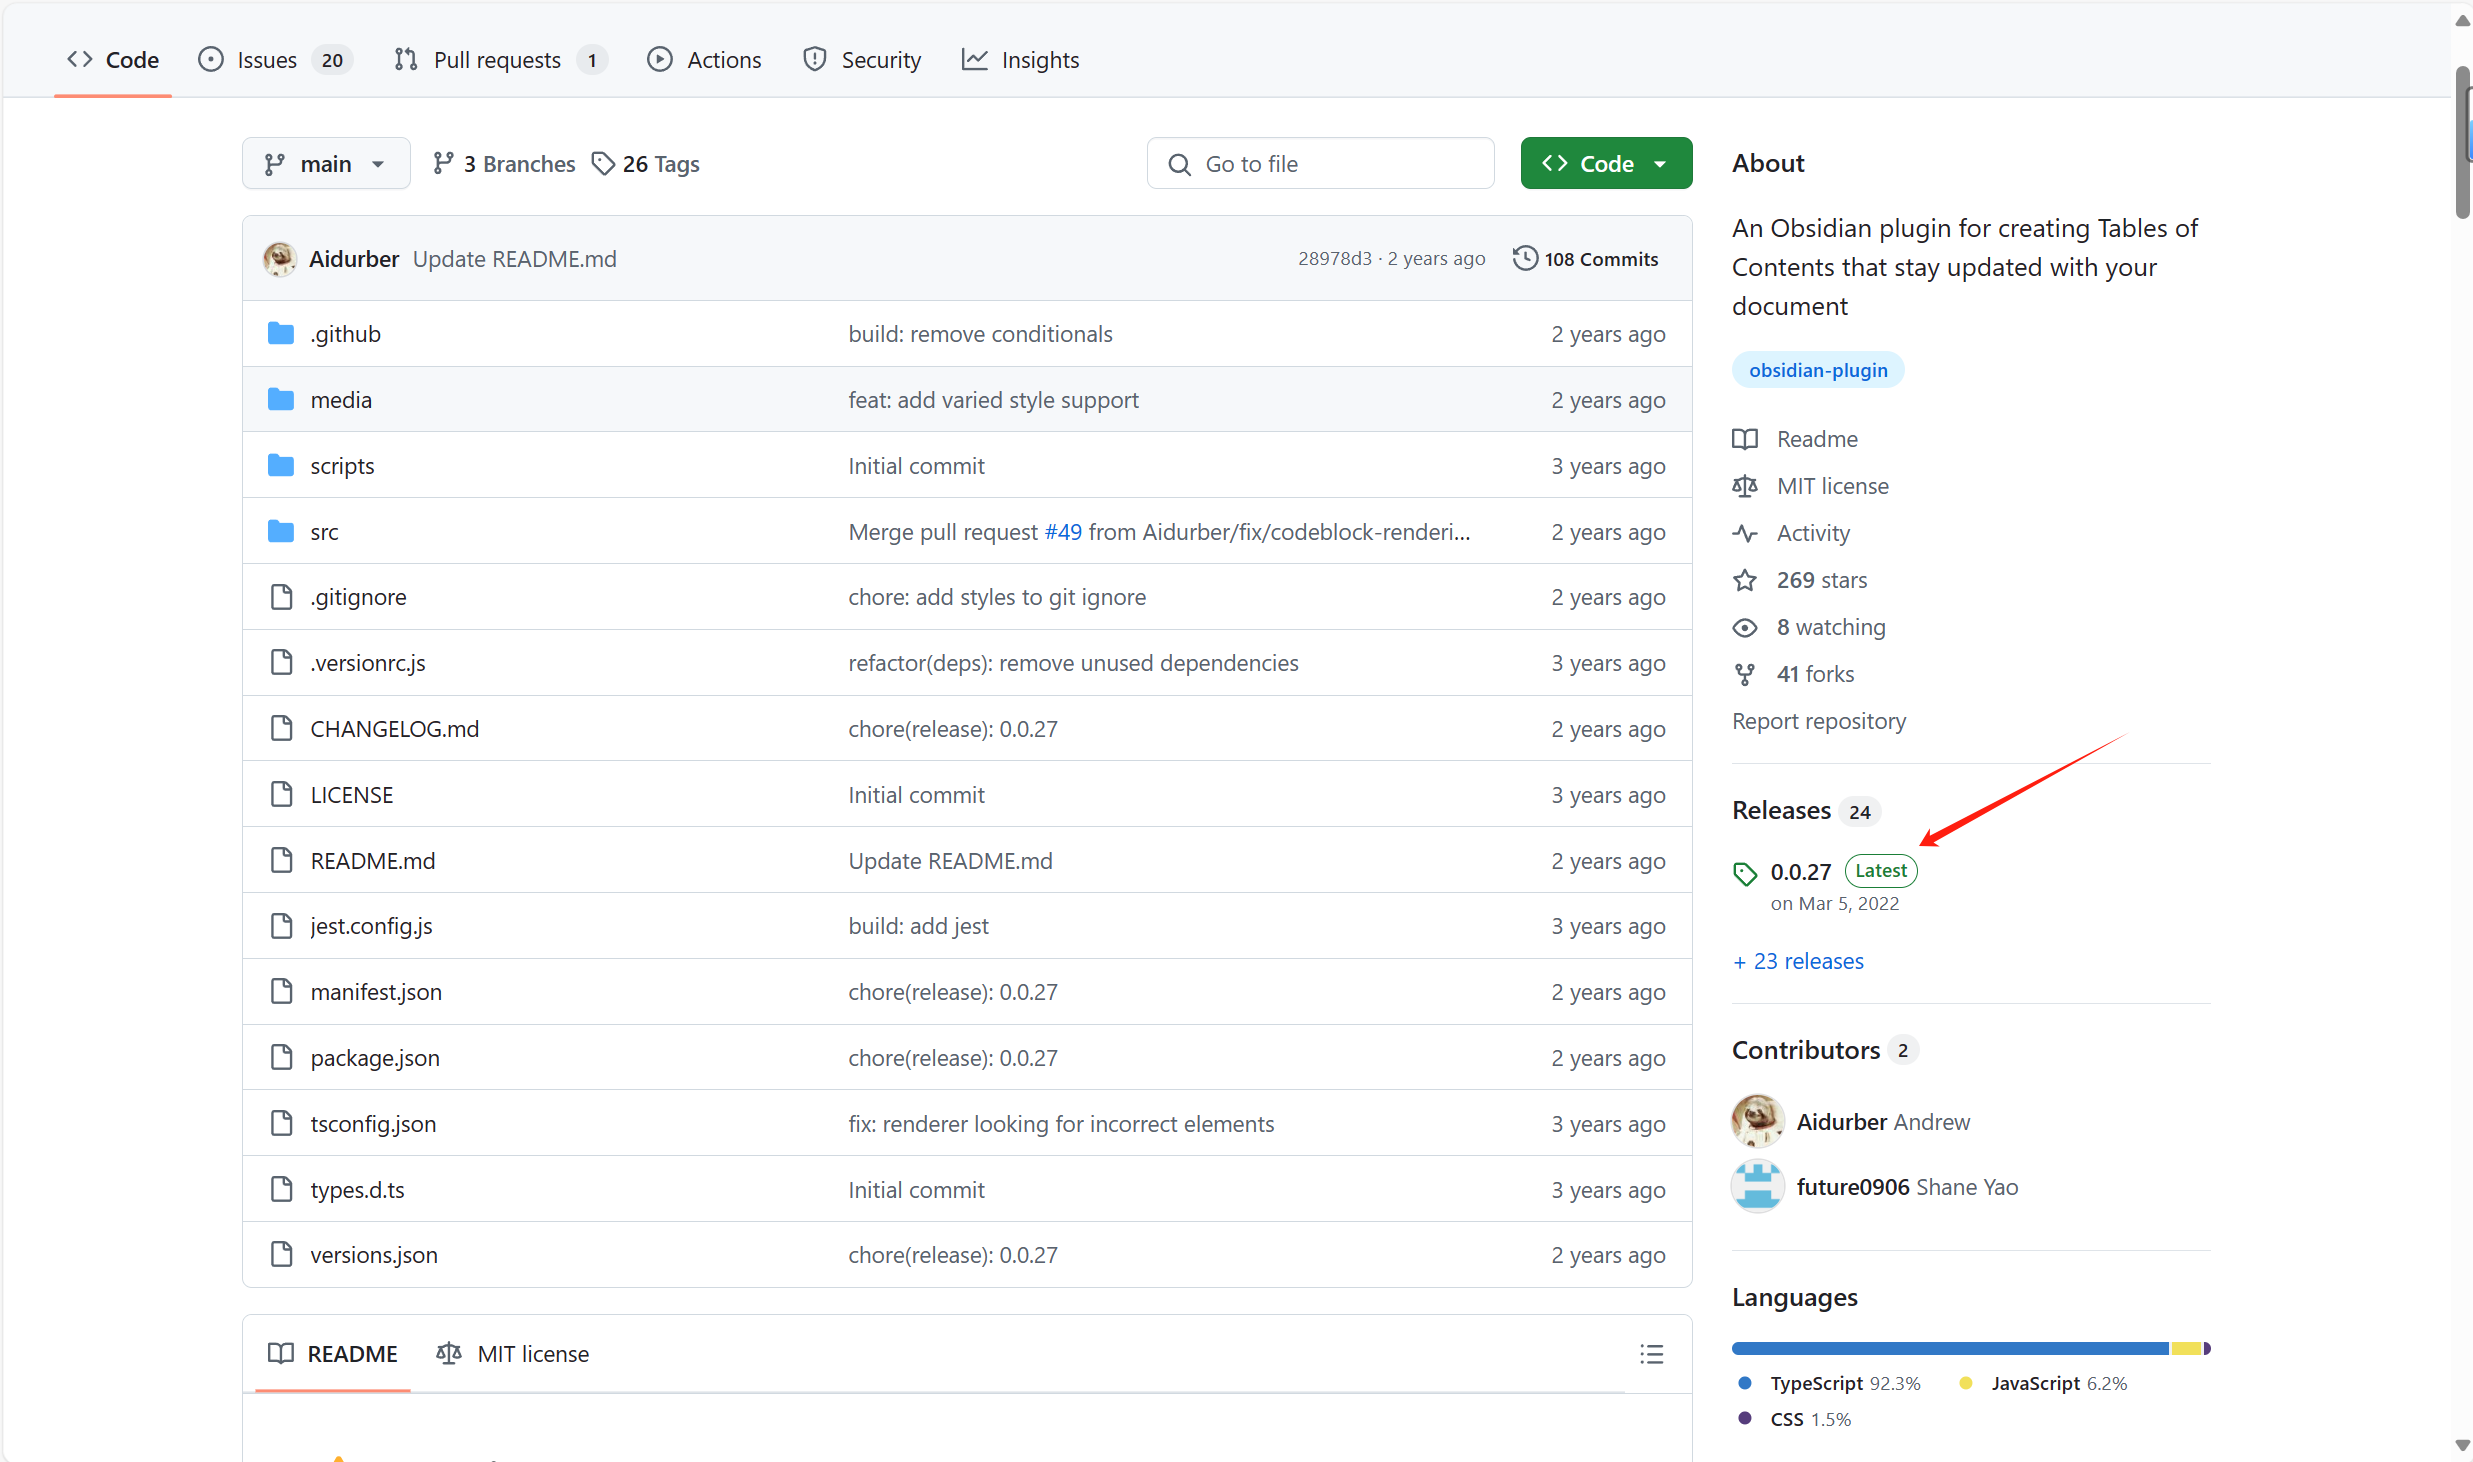This screenshot has width=2473, height=1462.
Task: Click the 8 watching eye icon
Action: (1745, 627)
